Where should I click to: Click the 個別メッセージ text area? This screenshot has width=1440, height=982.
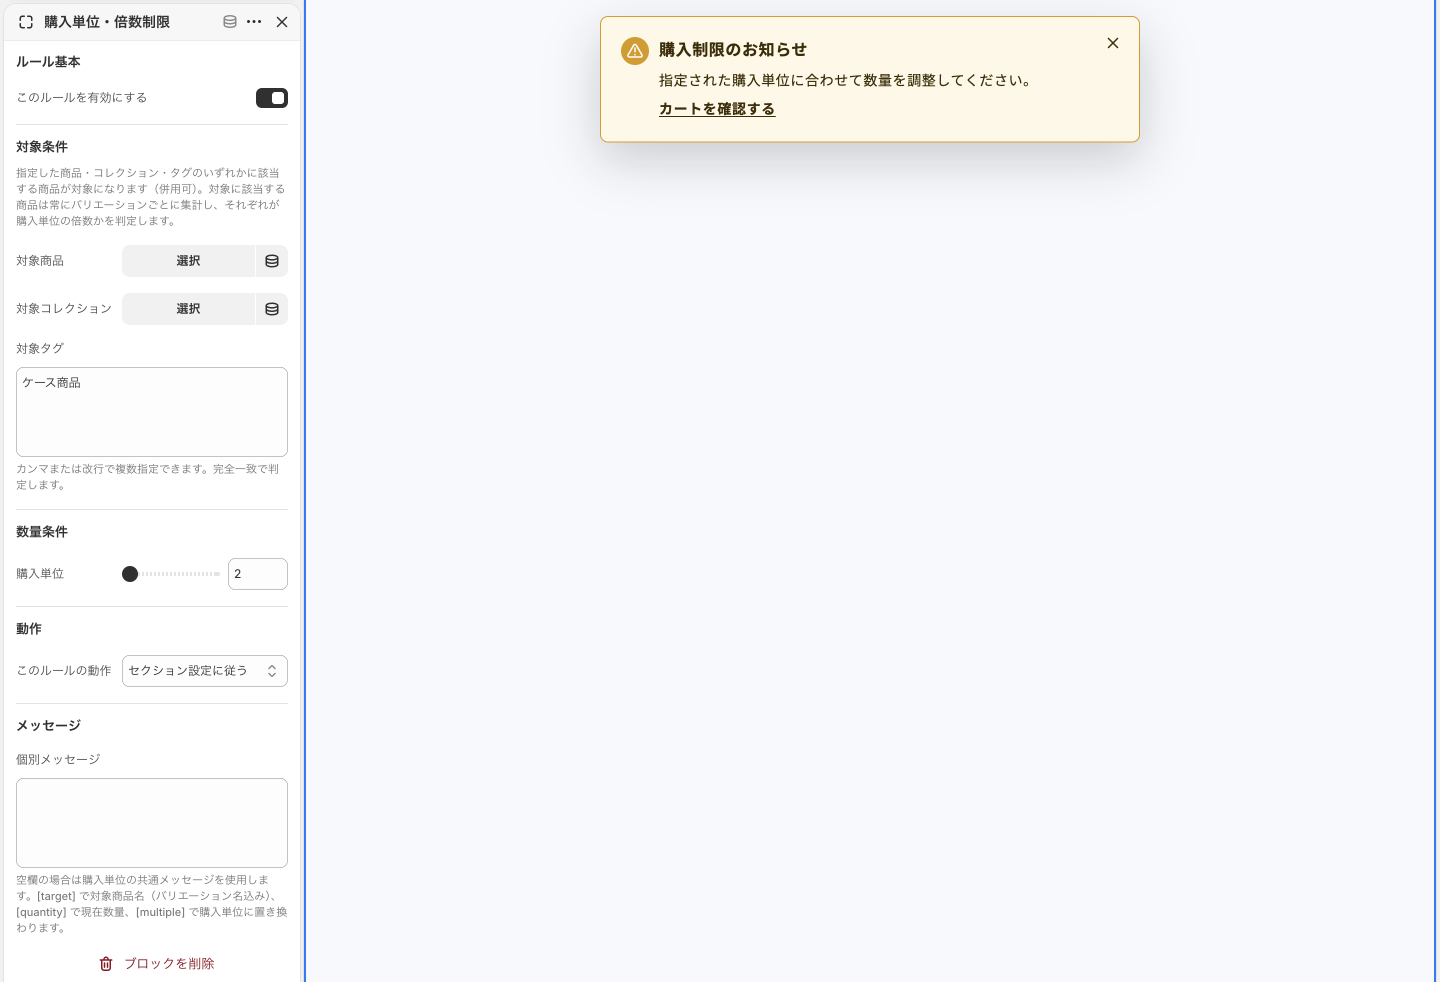click(x=152, y=823)
